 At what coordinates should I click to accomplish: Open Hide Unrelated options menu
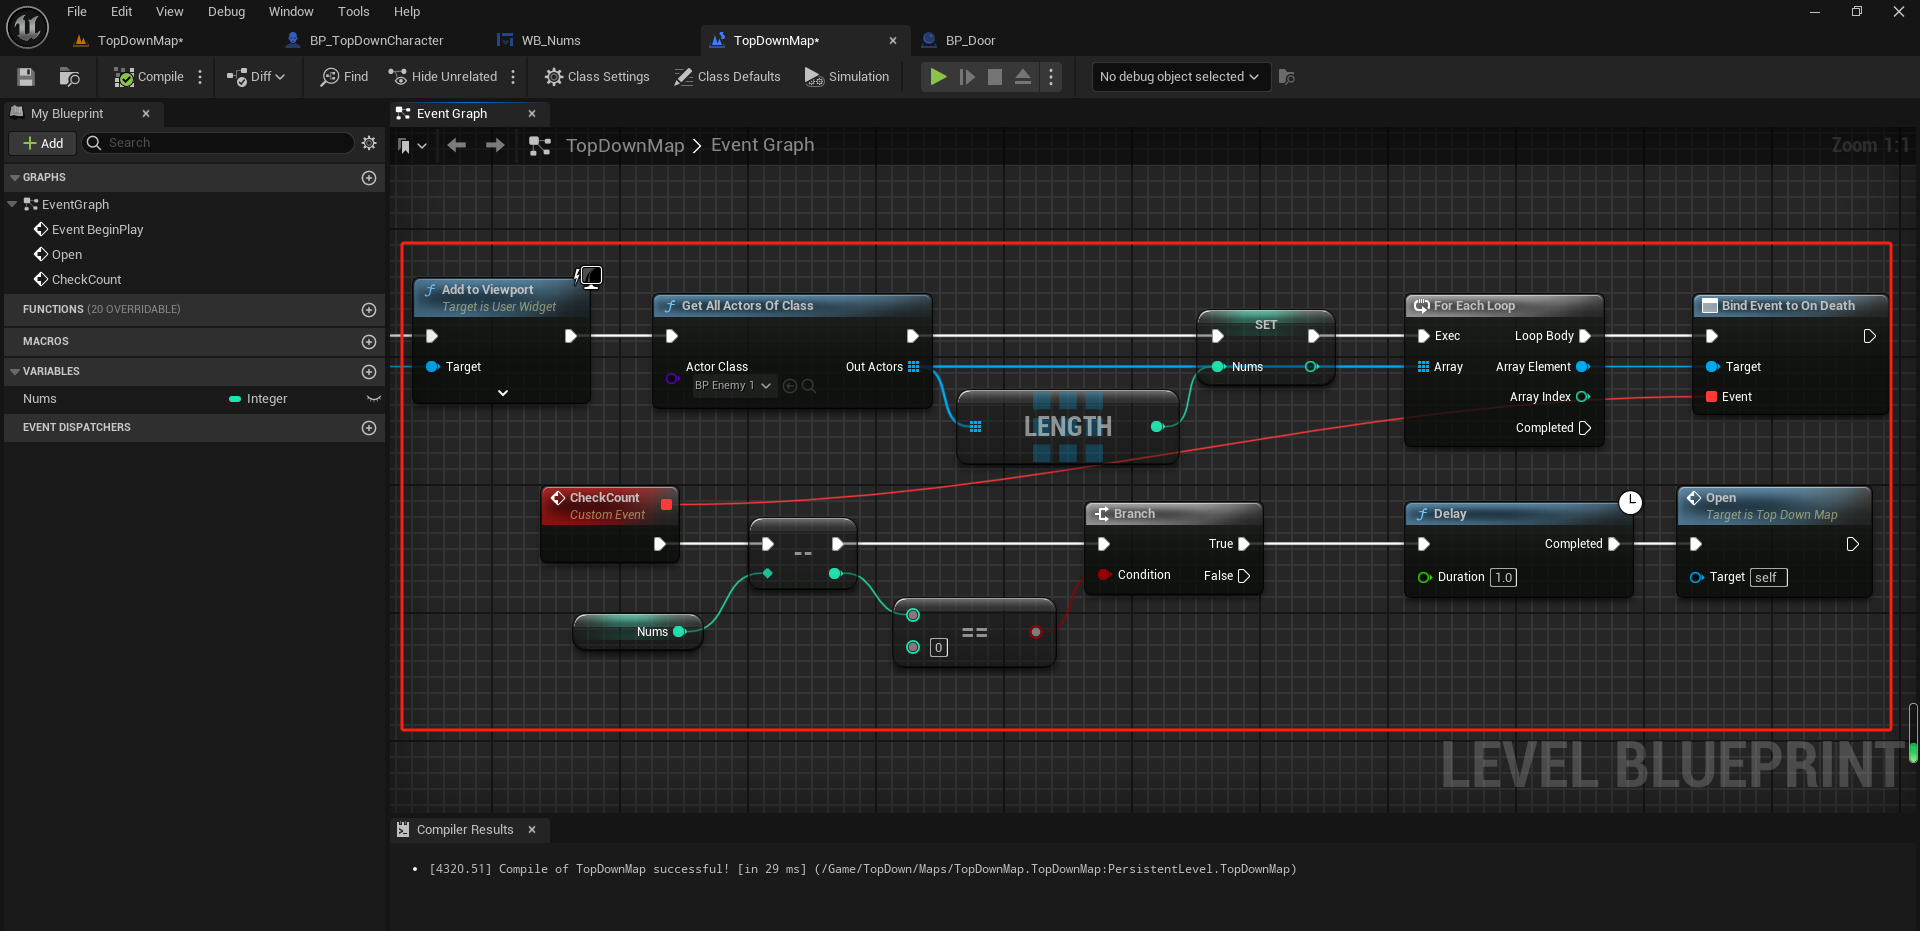coord(513,77)
